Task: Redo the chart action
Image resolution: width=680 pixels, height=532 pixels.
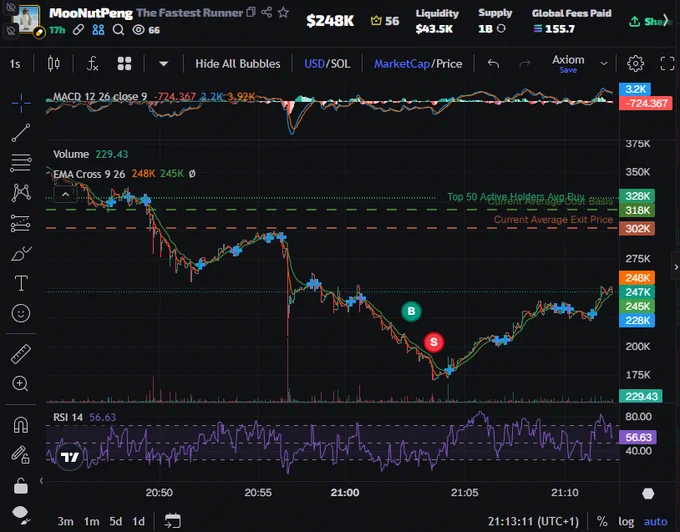Action: [525, 64]
